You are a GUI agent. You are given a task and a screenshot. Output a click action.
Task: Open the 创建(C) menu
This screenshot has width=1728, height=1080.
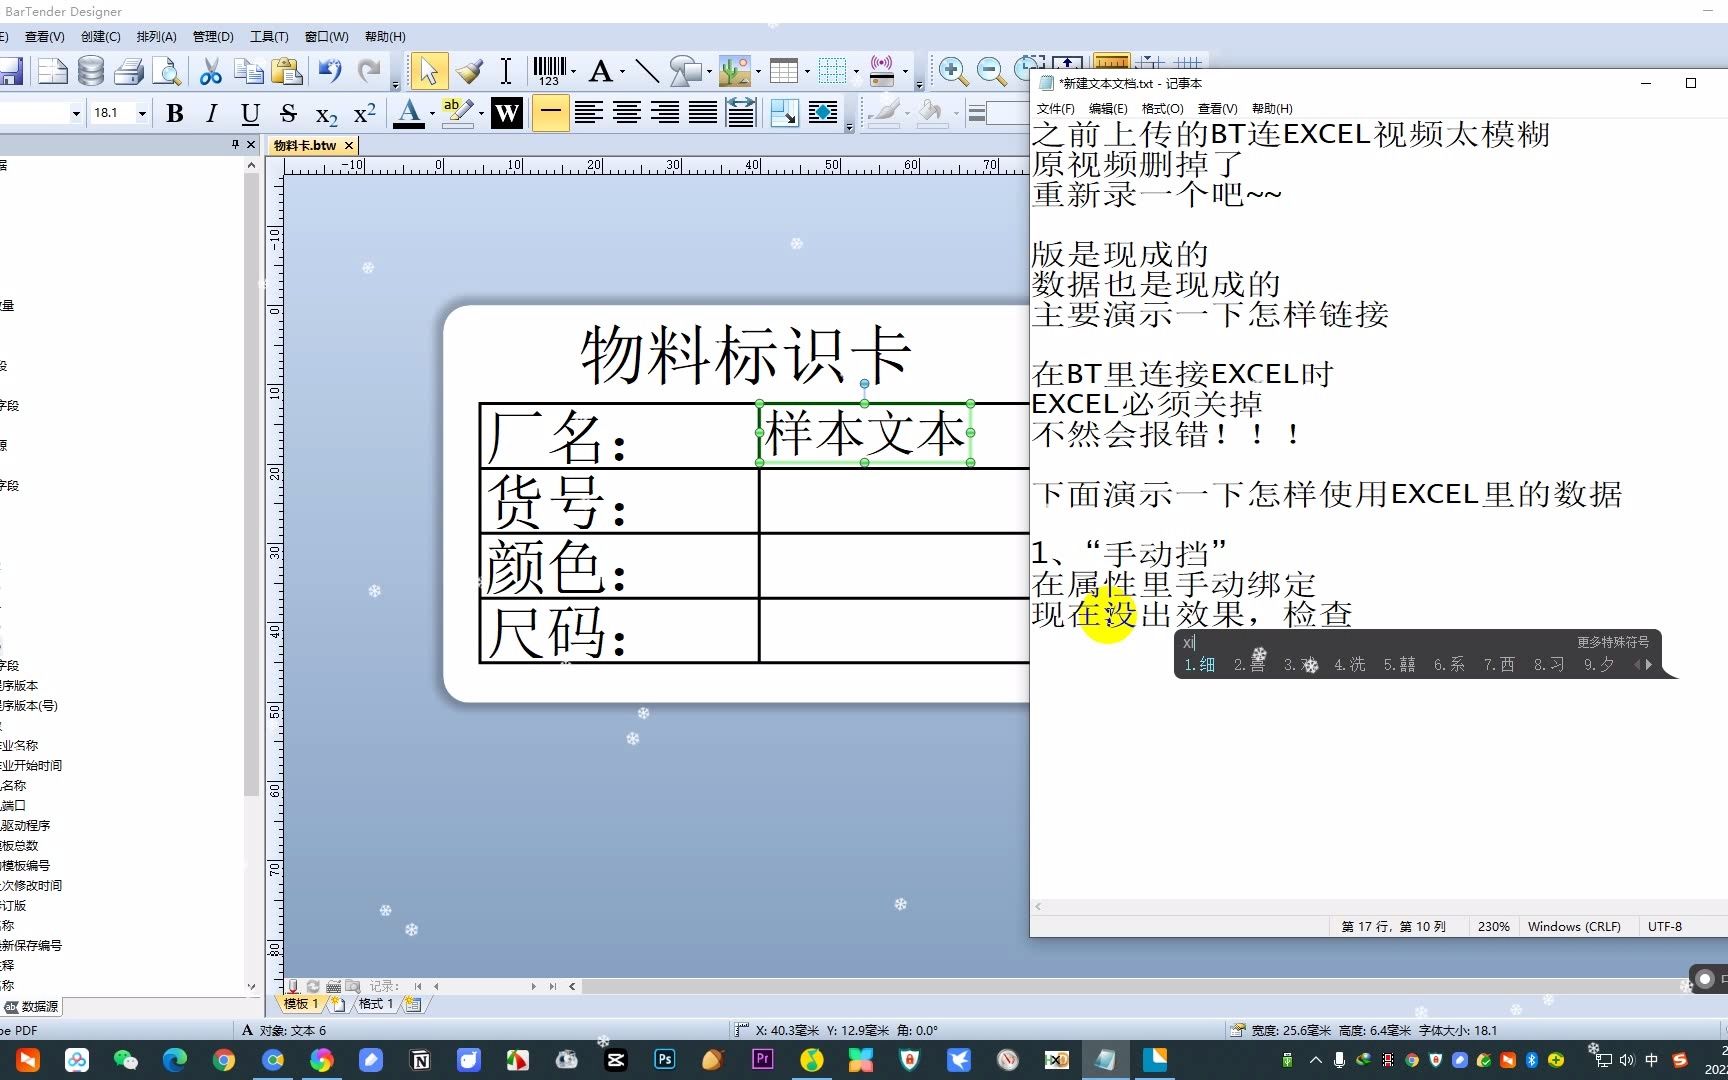[x=100, y=37]
